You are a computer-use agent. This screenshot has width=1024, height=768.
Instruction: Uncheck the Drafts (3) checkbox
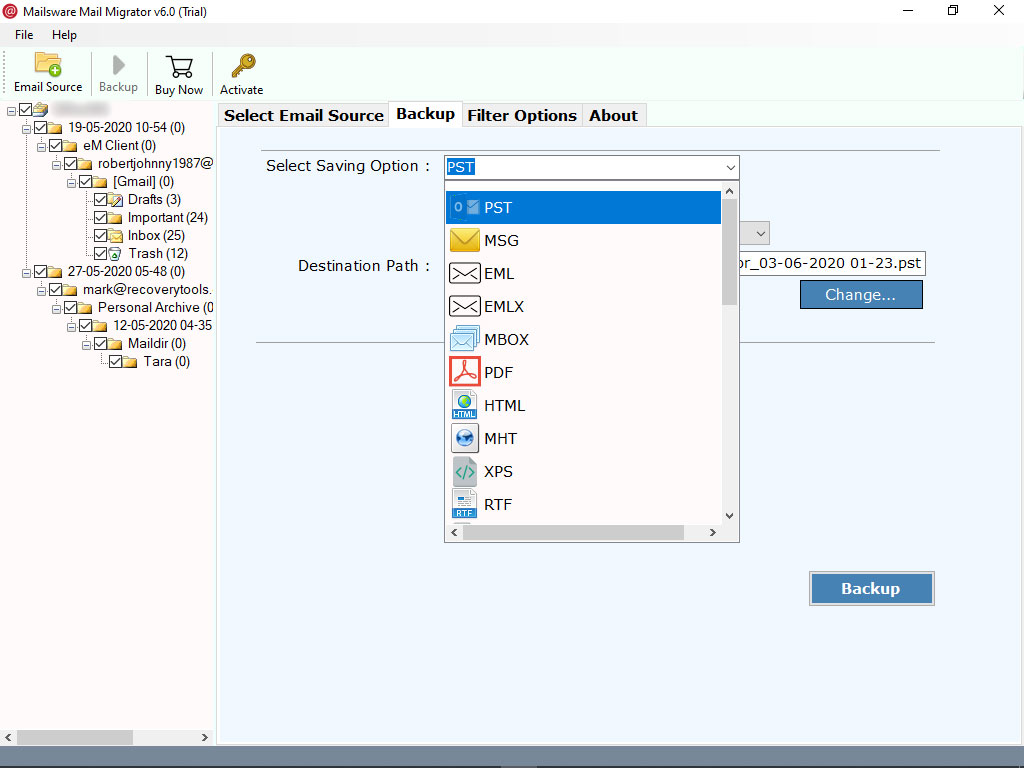click(x=101, y=199)
